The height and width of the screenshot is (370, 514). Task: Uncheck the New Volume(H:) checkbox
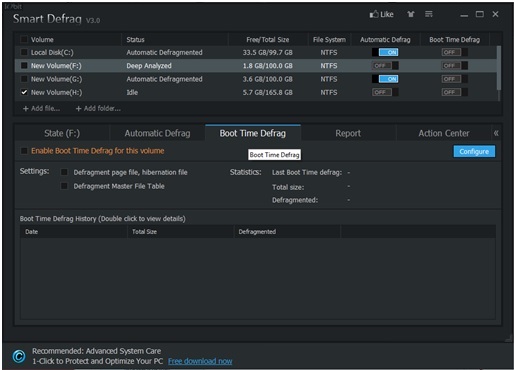[x=24, y=92]
